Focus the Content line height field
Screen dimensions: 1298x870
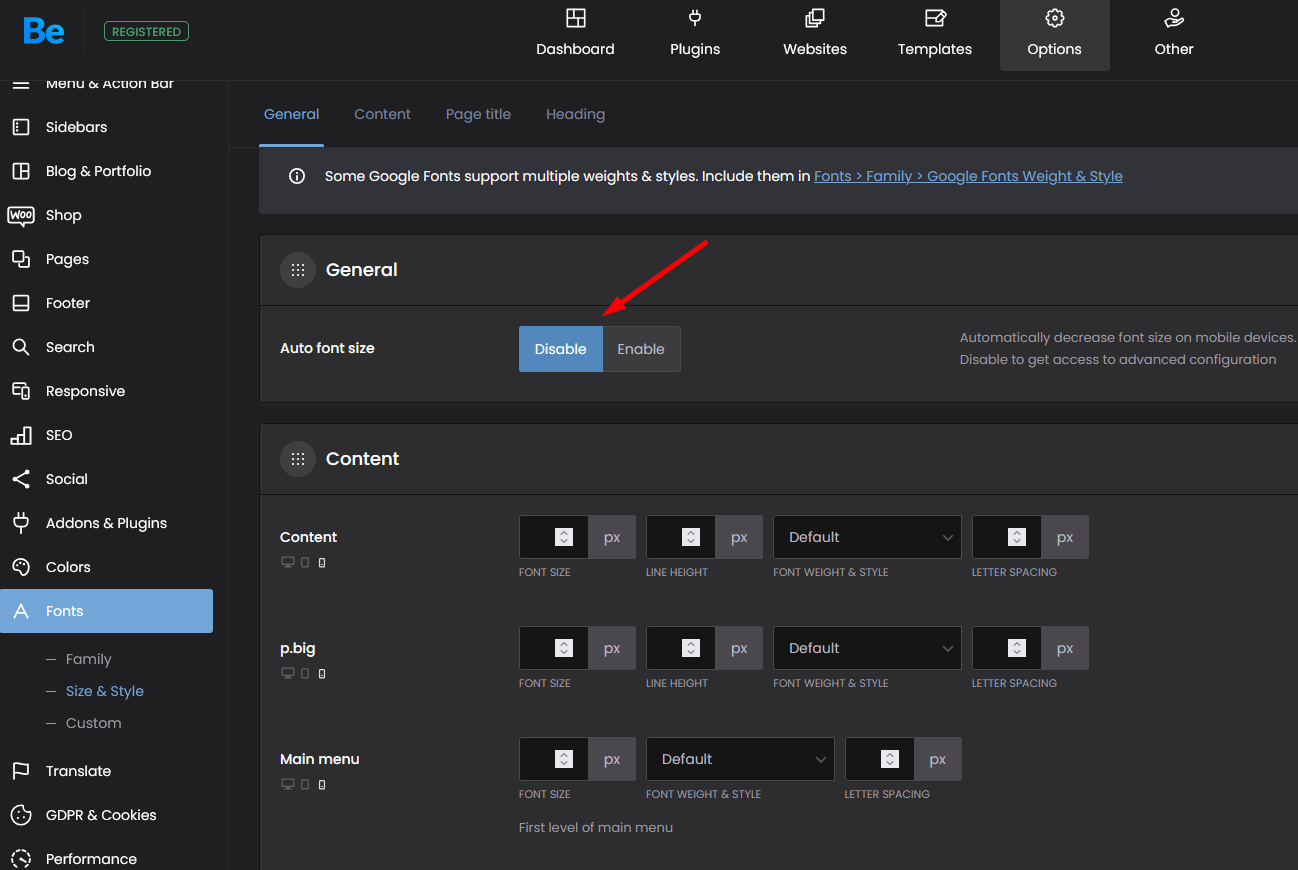680,537
